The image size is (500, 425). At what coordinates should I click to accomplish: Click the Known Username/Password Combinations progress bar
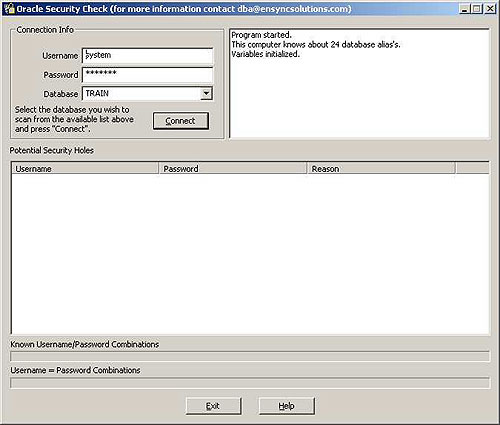[x=250, y=356]
